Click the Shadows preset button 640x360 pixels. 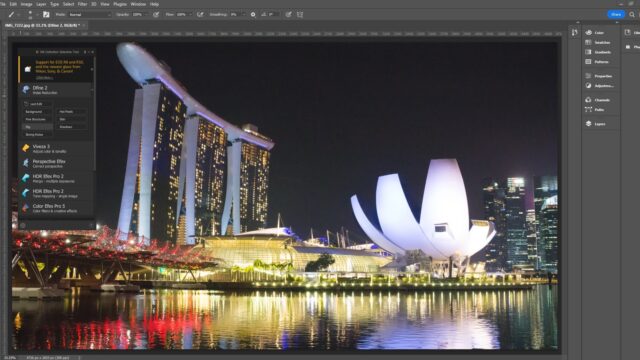(x=72, y=127)
